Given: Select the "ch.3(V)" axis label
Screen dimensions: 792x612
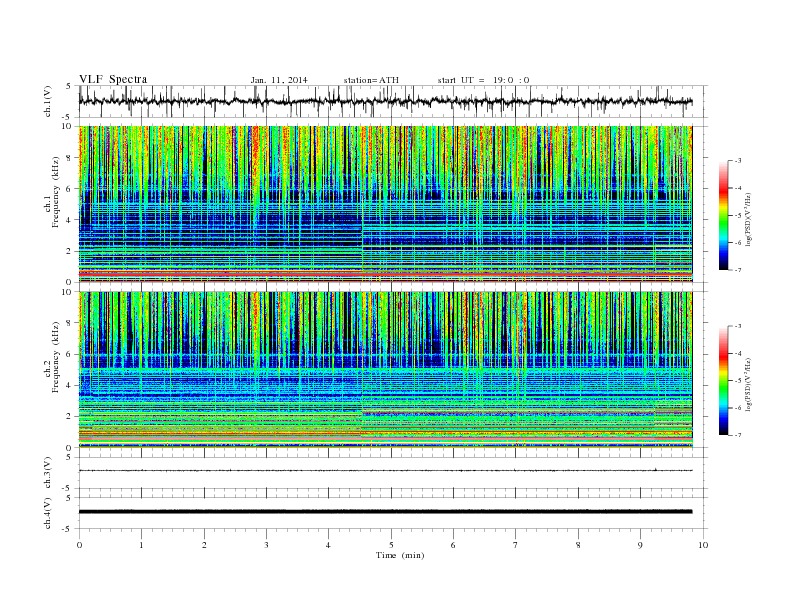Looking at the screenshot, I should pos(47,473).
